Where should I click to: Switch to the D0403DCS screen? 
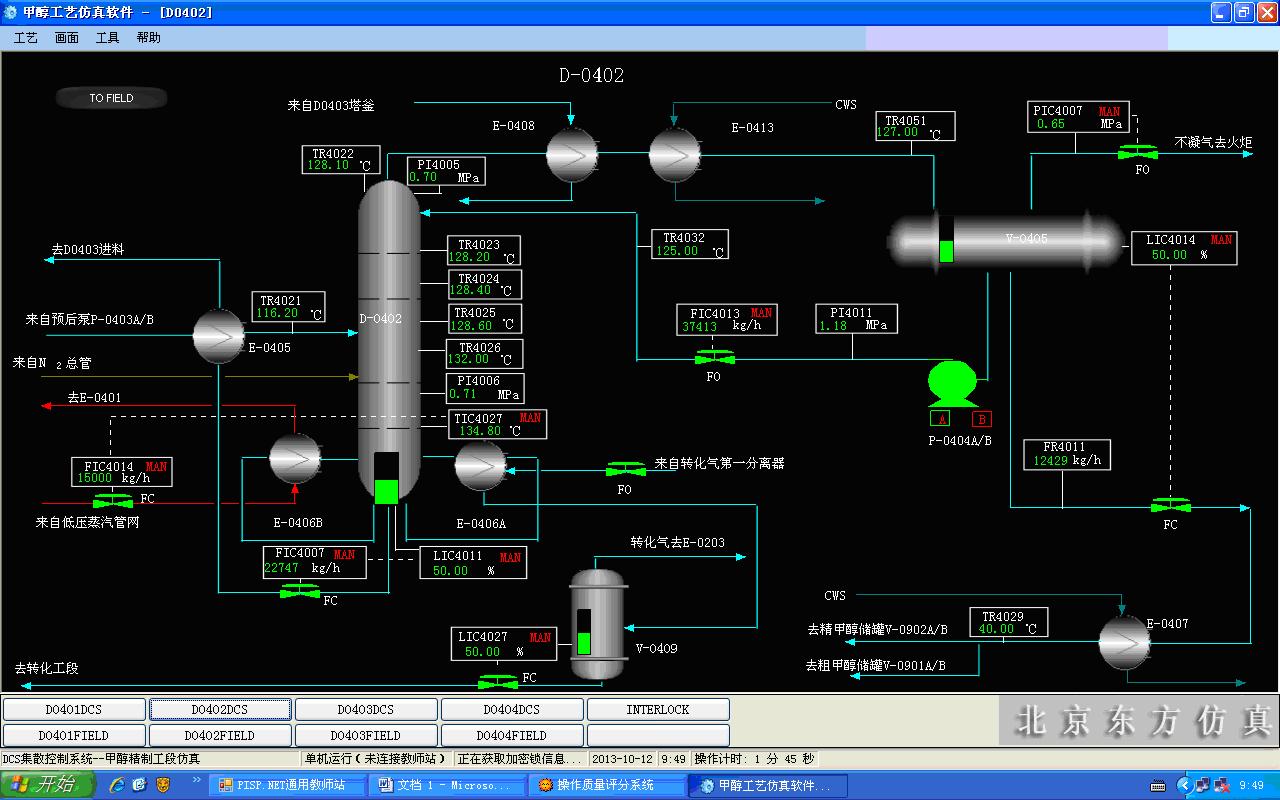click(x=366, y=710)
